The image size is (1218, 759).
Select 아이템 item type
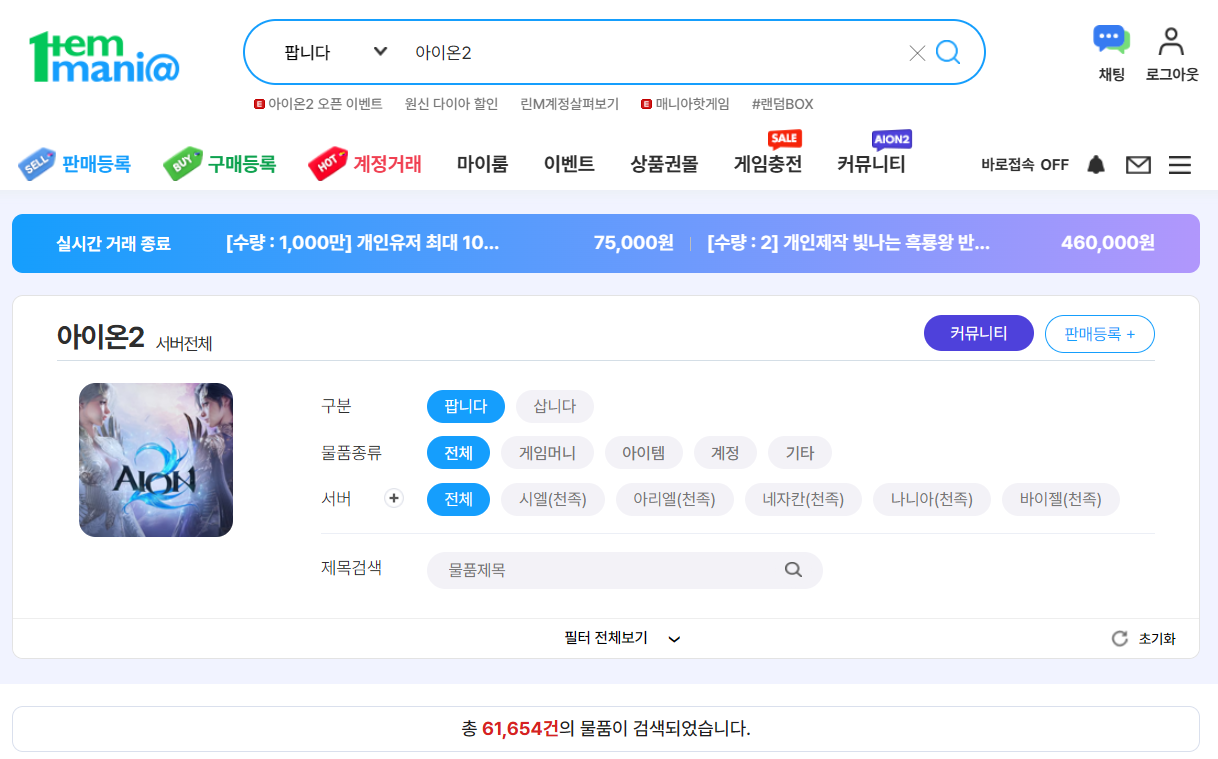coord(644,453)
